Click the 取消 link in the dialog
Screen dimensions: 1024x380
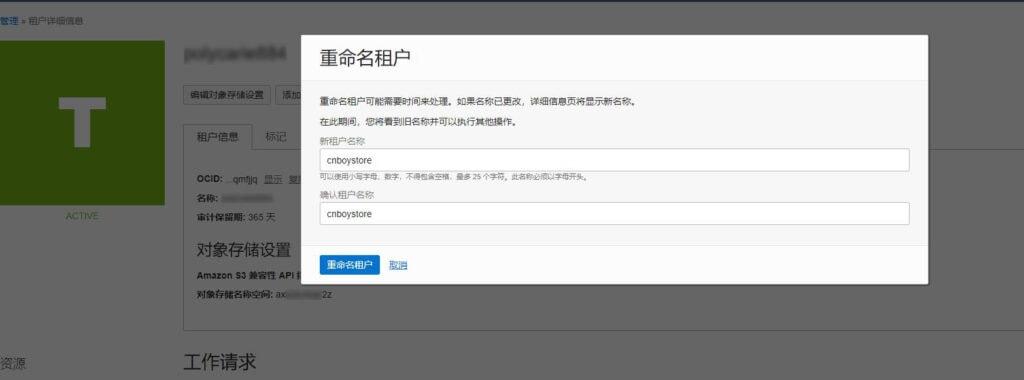tap(398, 265)
